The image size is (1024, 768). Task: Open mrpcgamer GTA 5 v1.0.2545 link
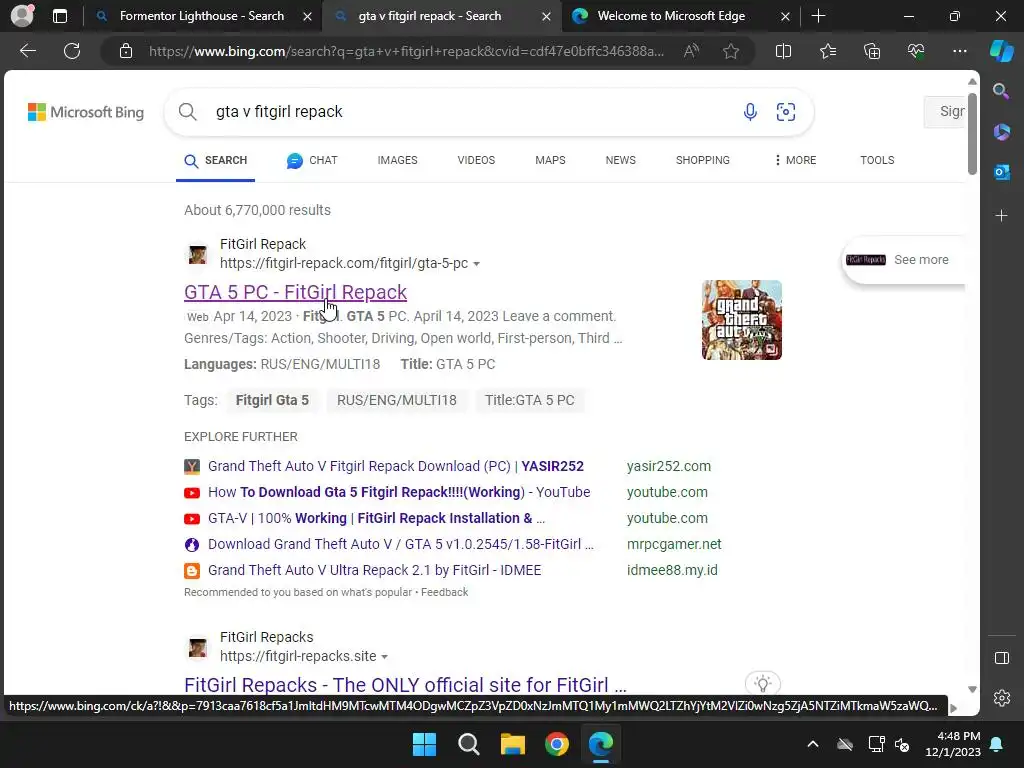401,544
